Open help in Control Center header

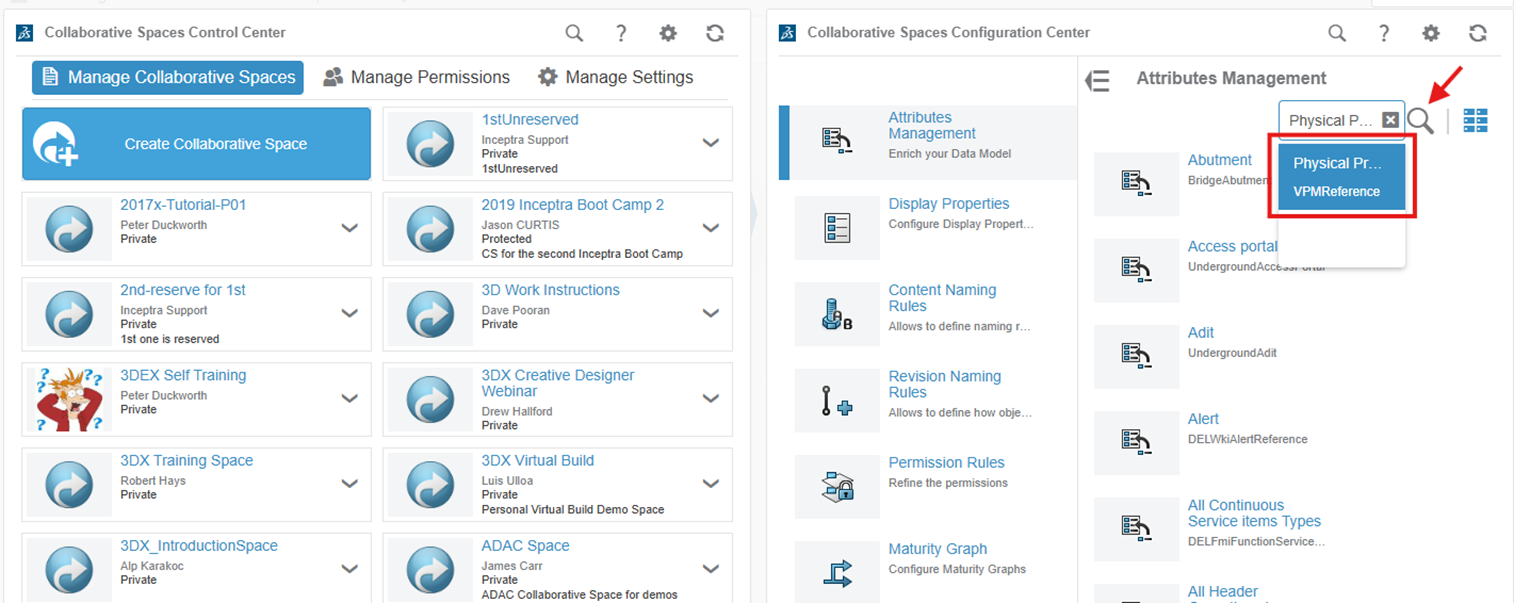(621, 33)
